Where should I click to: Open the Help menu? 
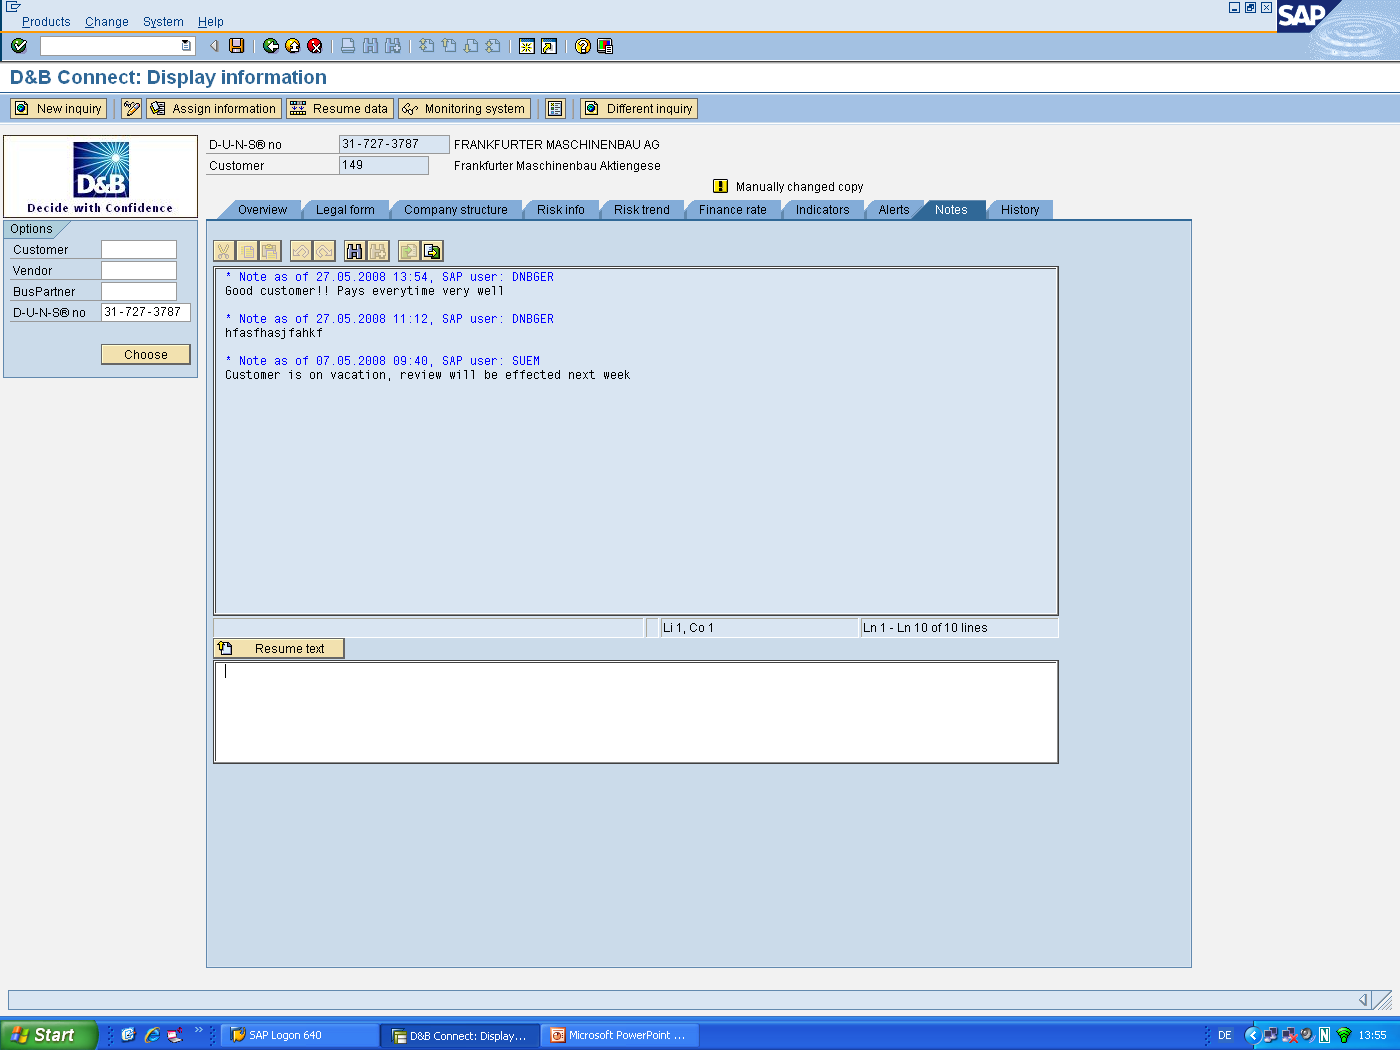tap(211, 22)
